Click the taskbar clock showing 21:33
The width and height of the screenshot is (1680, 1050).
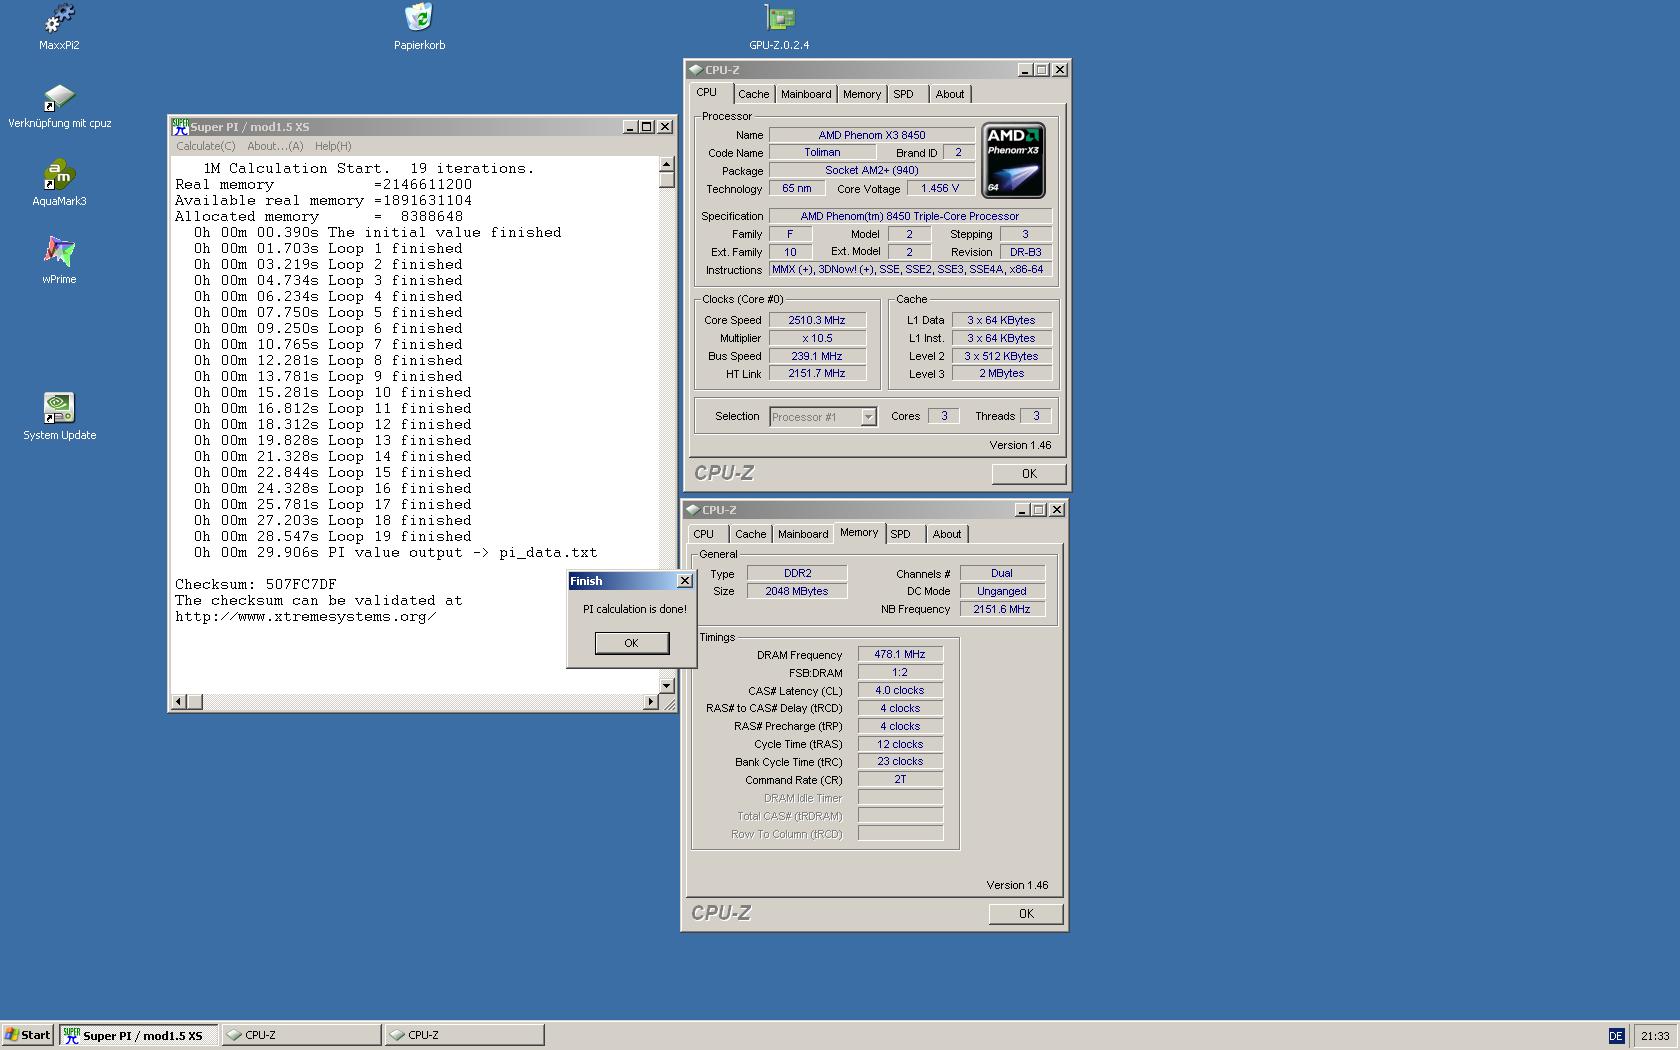pyautogui.click(x=1655, y=1036)
